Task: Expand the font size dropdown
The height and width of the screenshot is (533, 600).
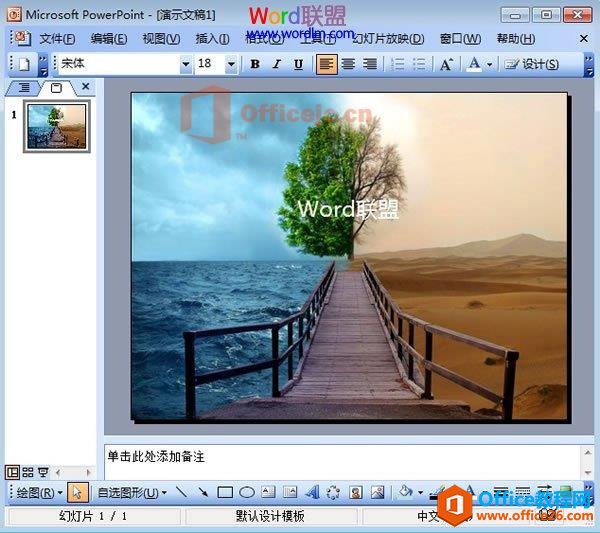Action: pos(231,64)
